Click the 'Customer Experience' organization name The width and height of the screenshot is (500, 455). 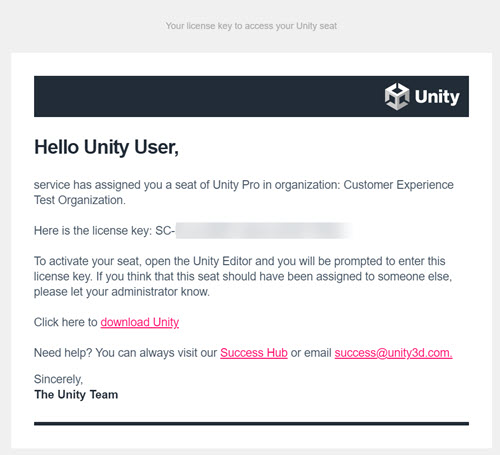pyautogui.click(x=398, y=185)
